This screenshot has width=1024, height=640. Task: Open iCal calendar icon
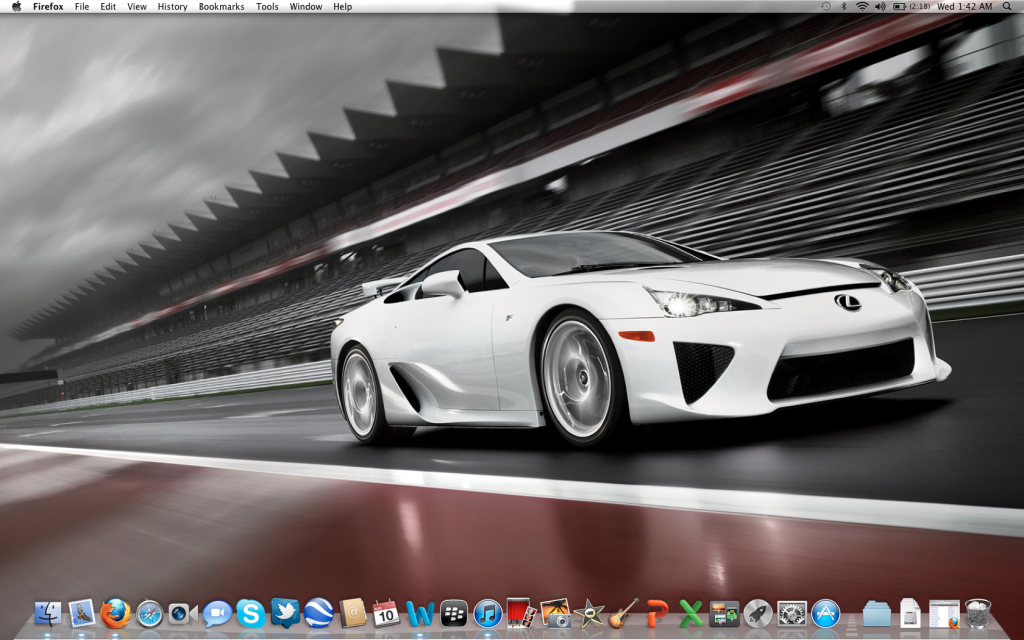[x=386, y=614]
